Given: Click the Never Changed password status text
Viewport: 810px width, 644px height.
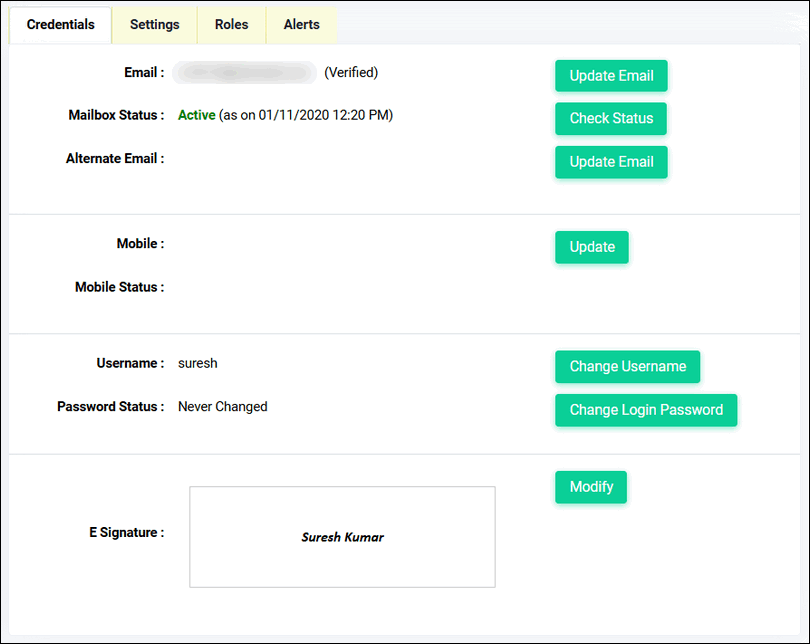Looking at the screenshot, I should tap(222, 407).
